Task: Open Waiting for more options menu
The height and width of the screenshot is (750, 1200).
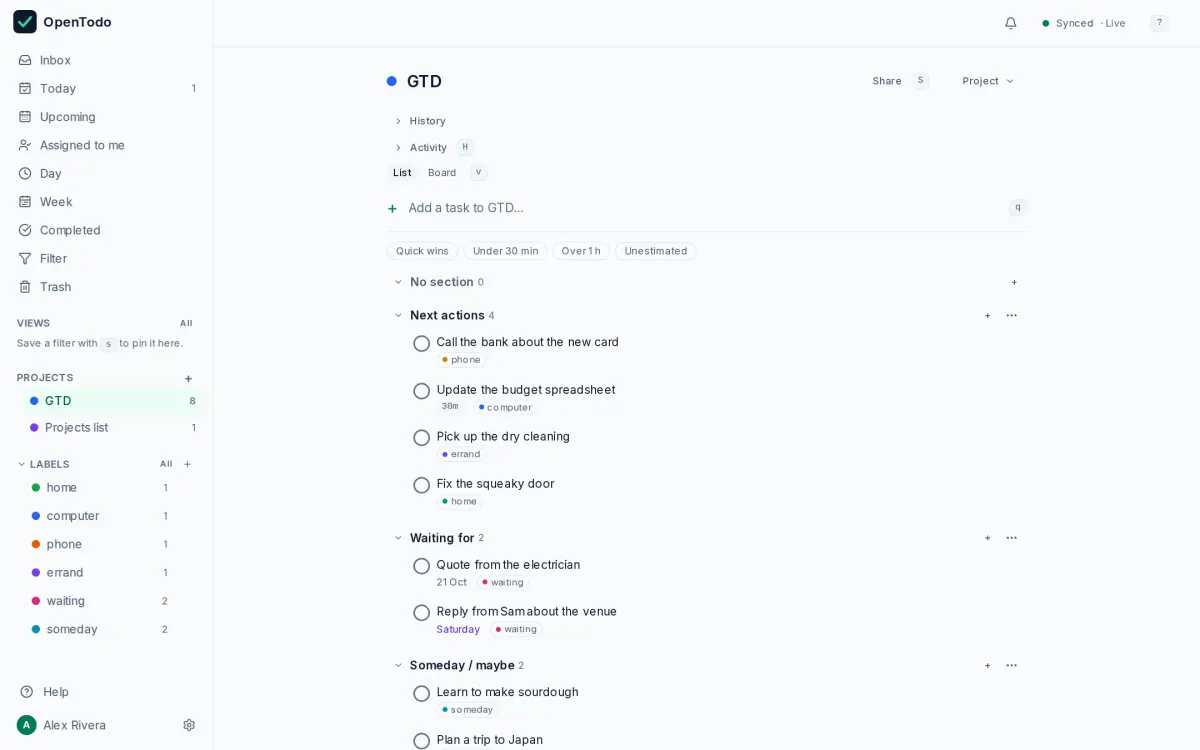Action: tap(1012, 538)
